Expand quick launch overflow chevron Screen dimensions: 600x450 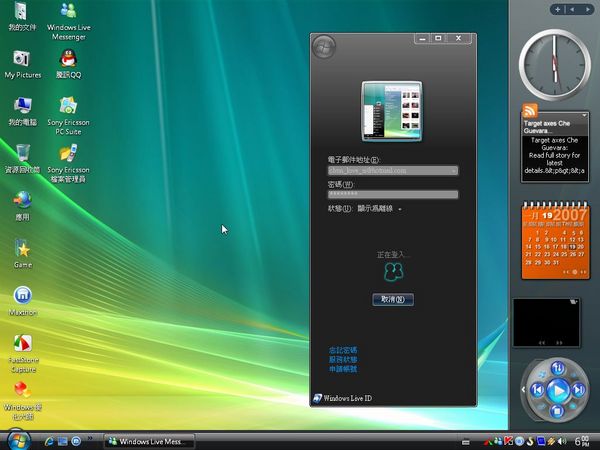pos(90,438)
